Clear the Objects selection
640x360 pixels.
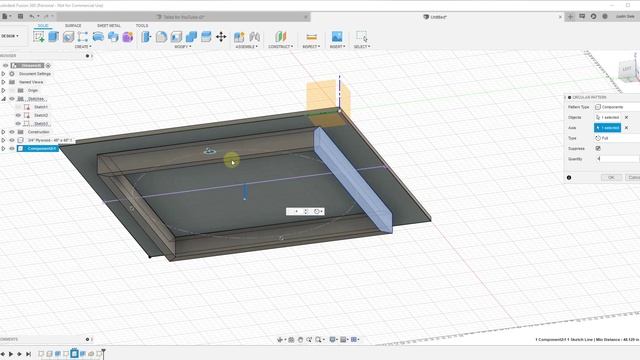point(627,118)
